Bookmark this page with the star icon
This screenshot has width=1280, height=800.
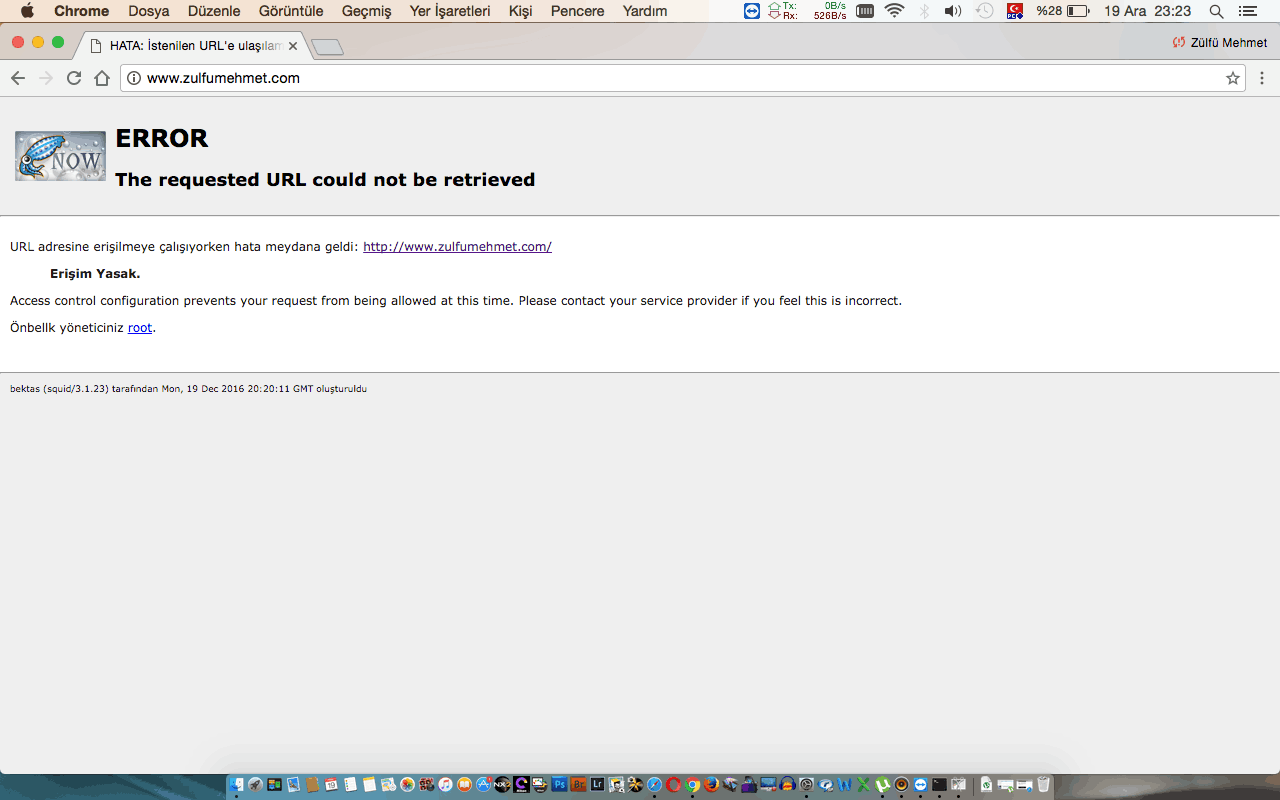1233,78
